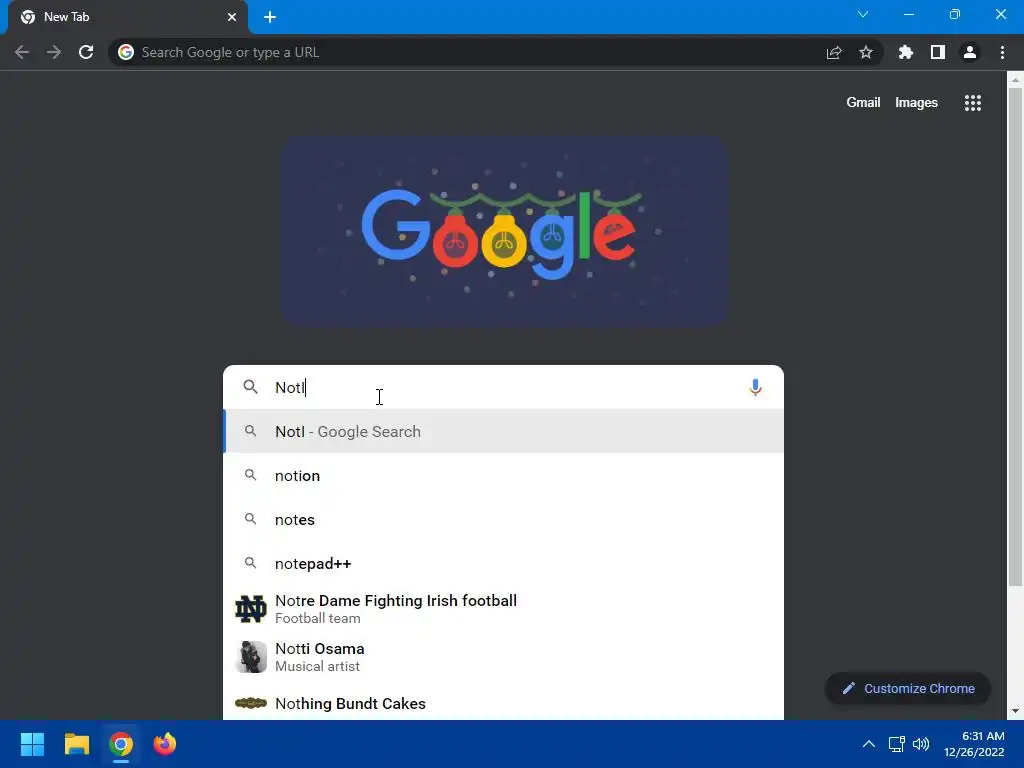The height and width of the screenshot is (768, 1024).
Task: Open the taskbar clock and date
Action: click(x=974, y=744)
